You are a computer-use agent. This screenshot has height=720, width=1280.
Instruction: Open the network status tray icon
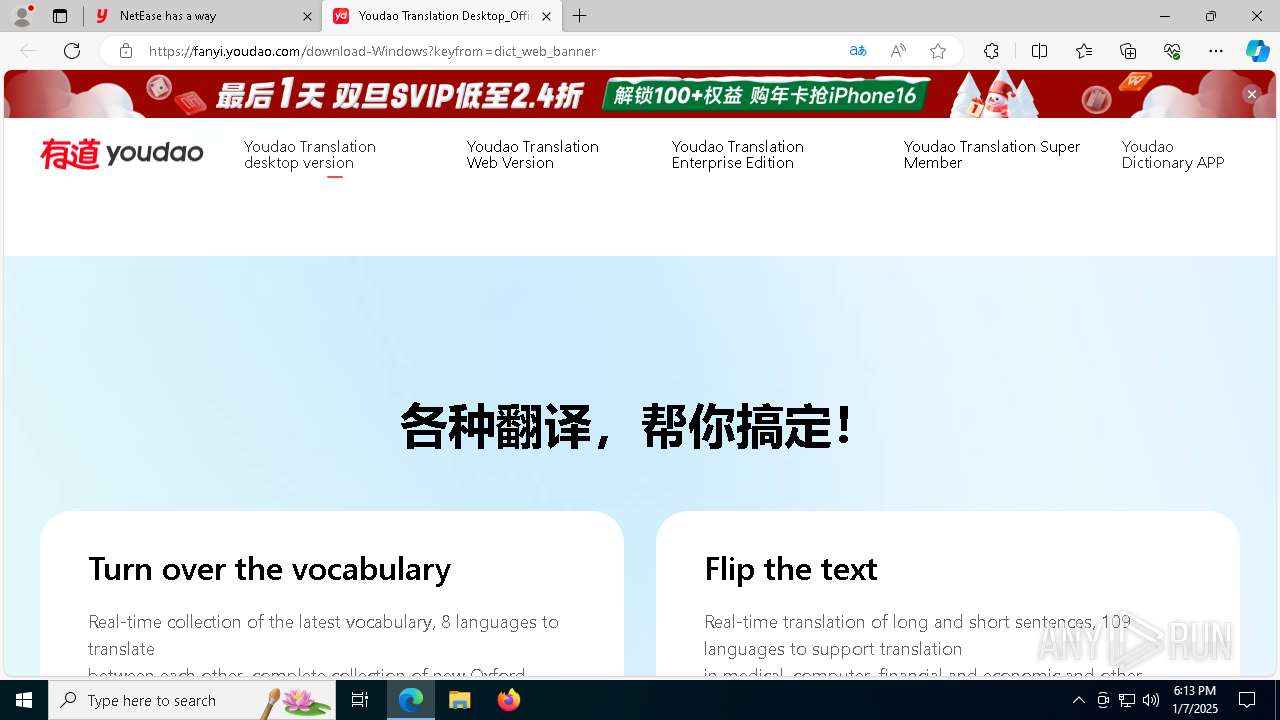click(1127, 700)
